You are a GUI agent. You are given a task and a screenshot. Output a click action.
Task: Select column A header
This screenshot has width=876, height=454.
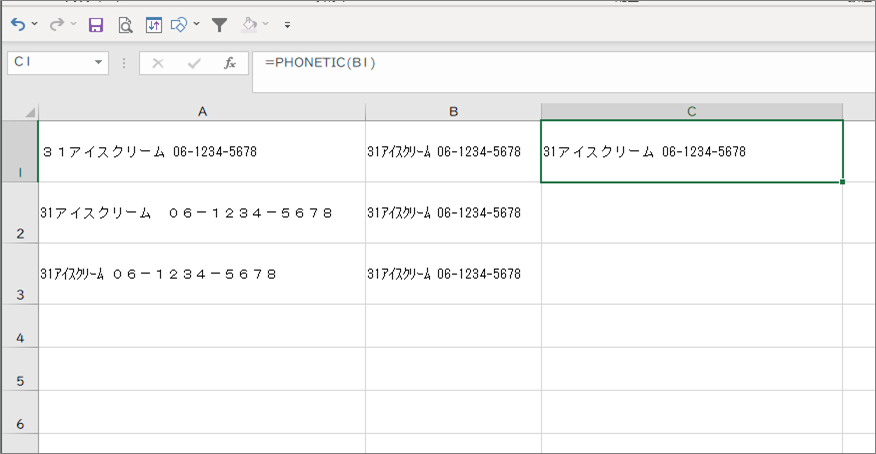202,112
